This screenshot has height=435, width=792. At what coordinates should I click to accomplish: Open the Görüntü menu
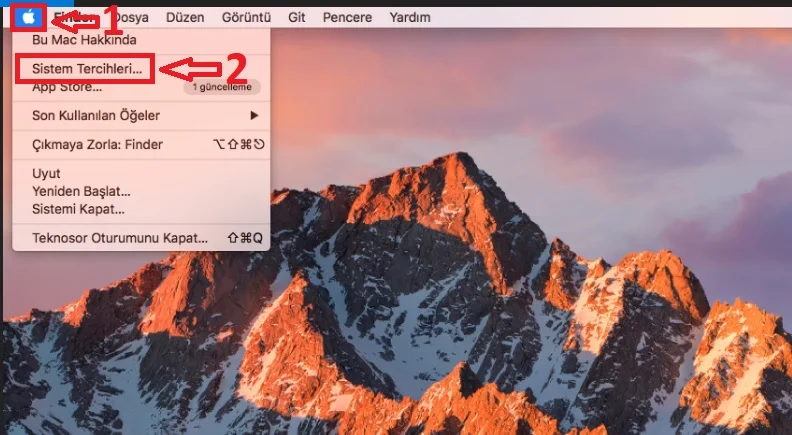[245, 18]
